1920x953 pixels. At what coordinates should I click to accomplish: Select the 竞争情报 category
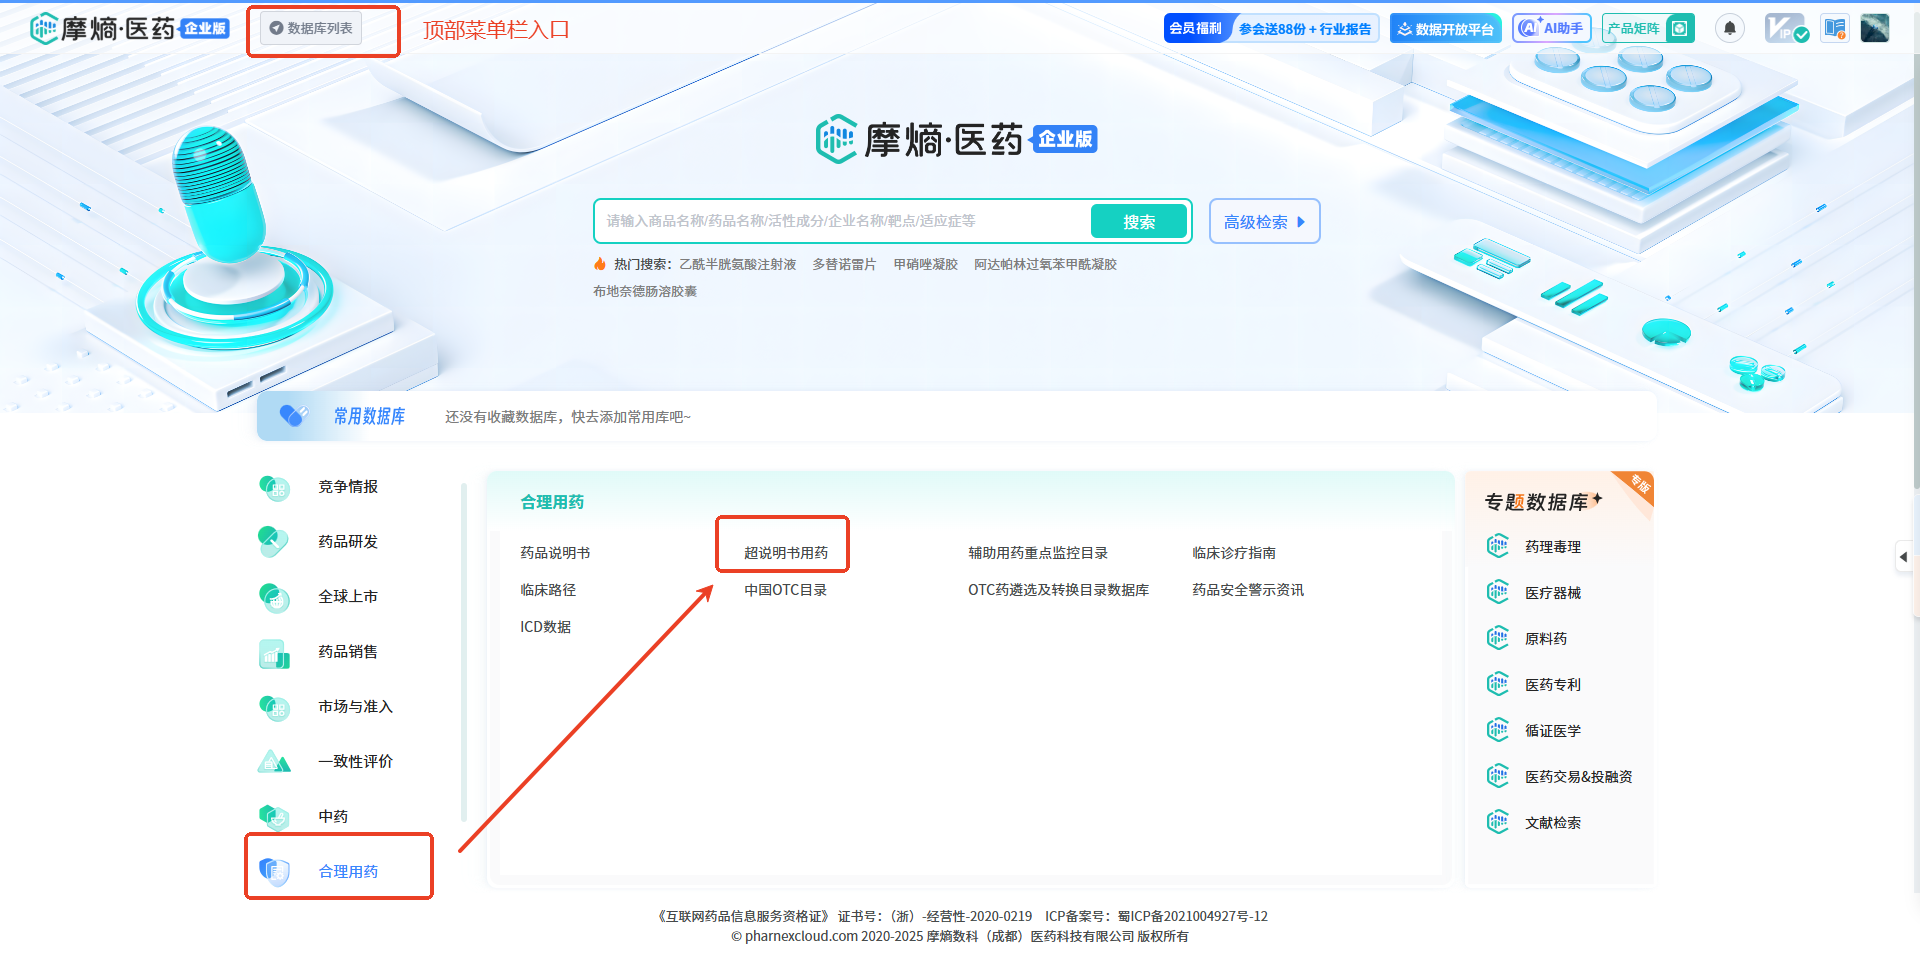click(348, 487)
